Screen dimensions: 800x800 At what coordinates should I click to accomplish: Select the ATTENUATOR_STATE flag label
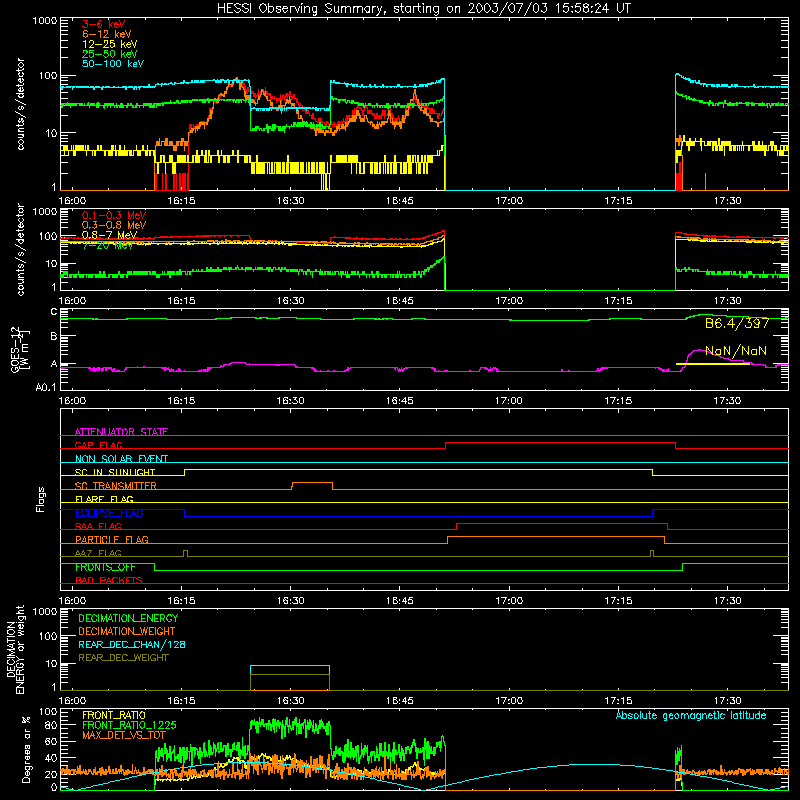121,432
